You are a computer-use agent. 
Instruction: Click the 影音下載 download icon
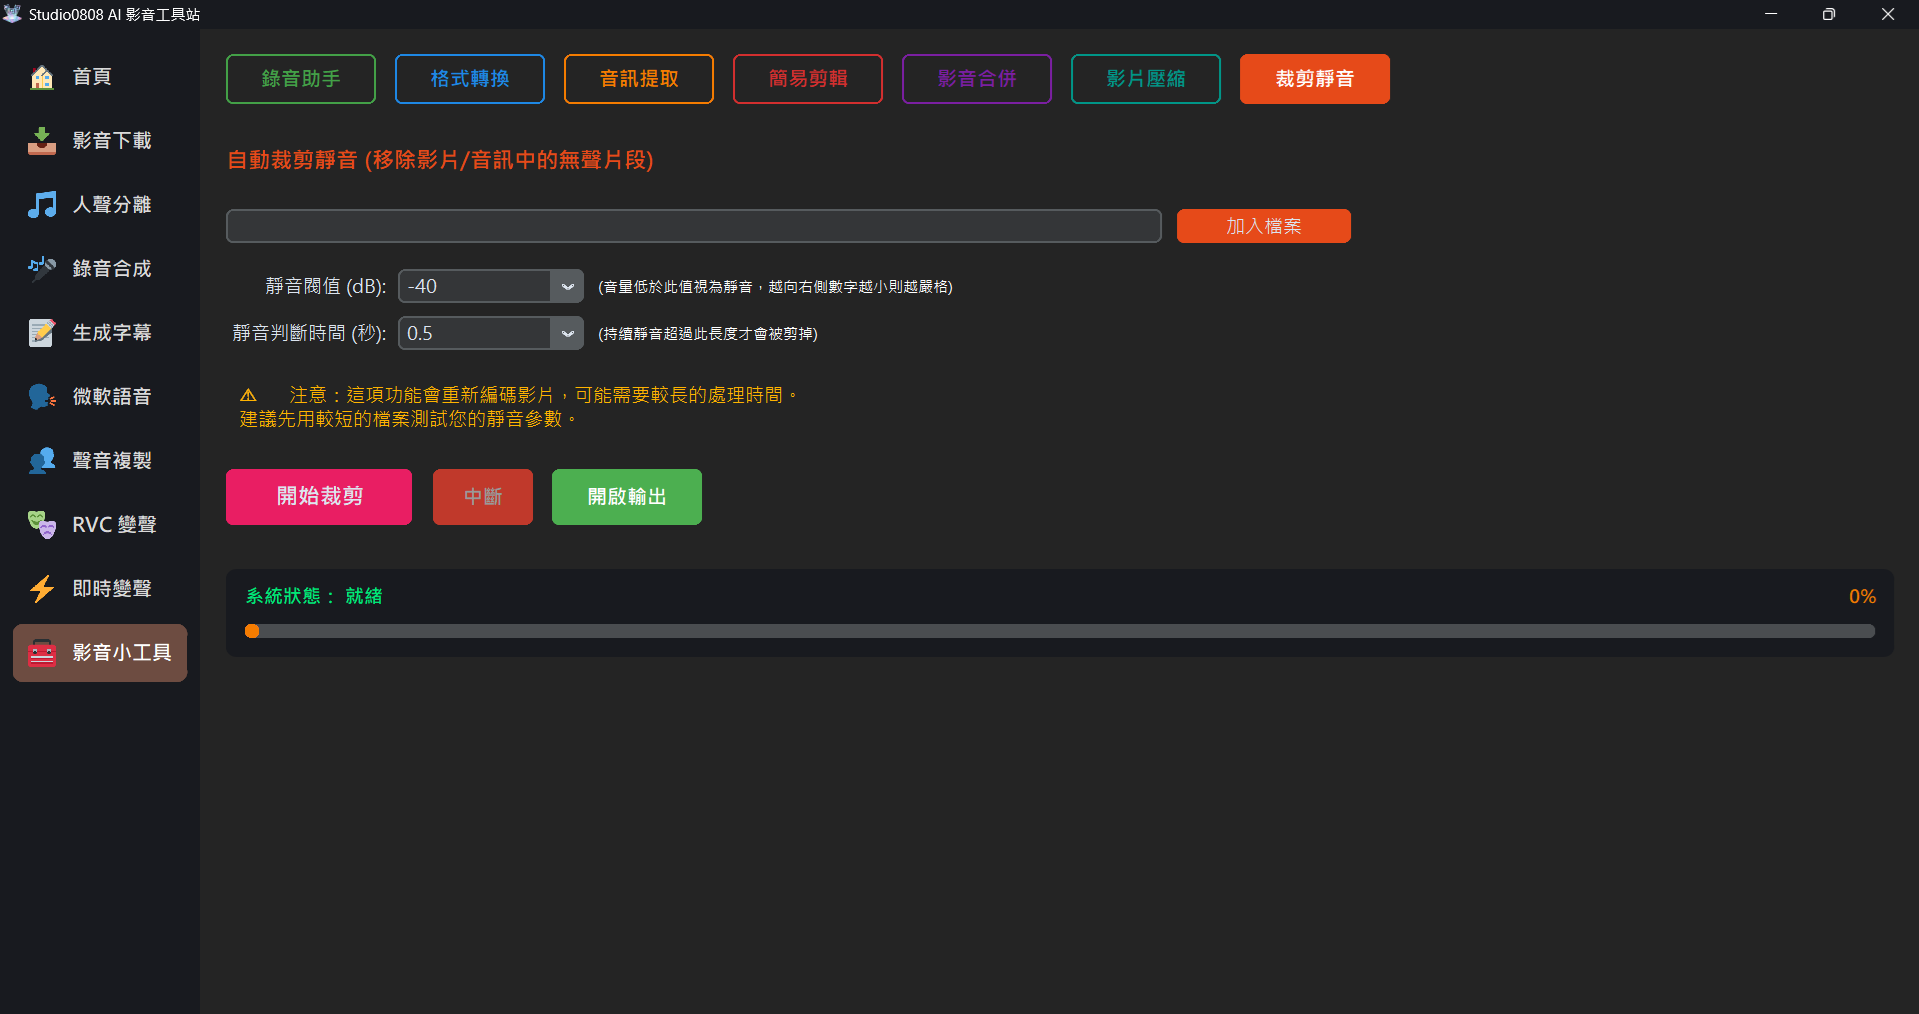[x=42, y=141]
